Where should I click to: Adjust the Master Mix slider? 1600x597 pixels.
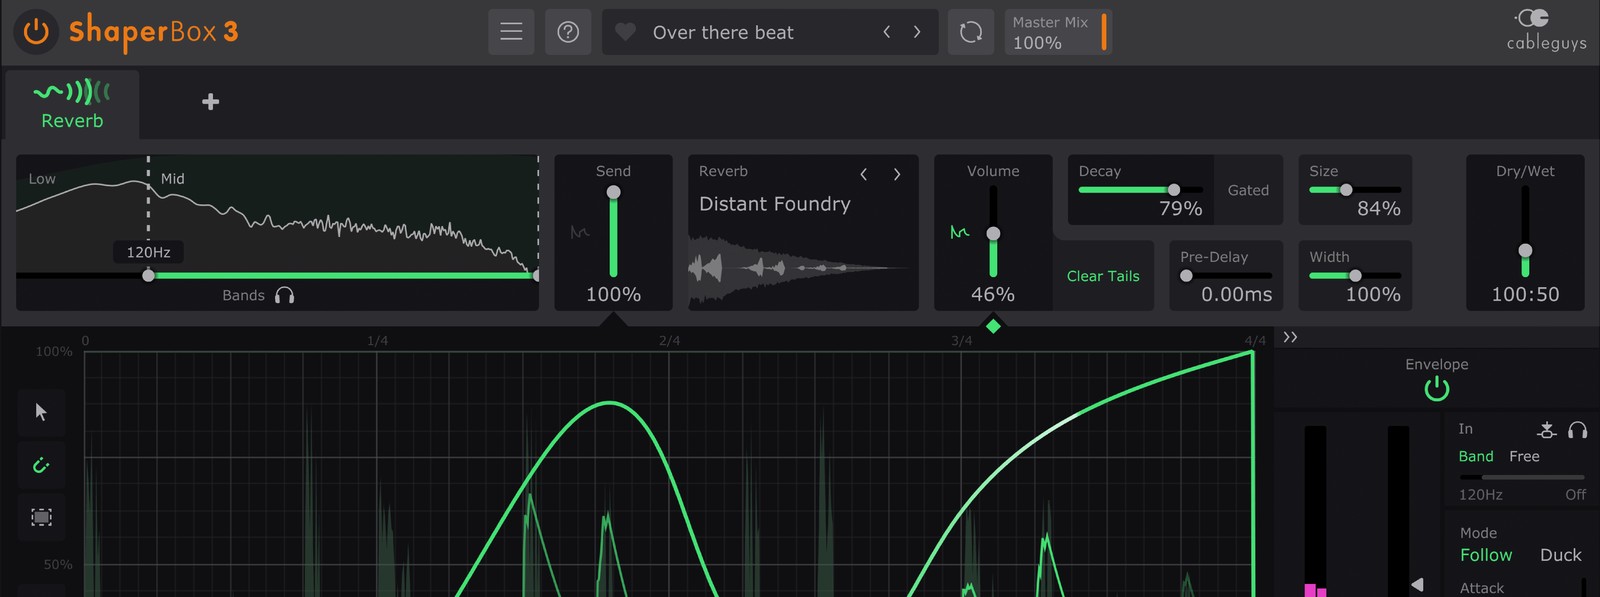tap(1104, 32)
